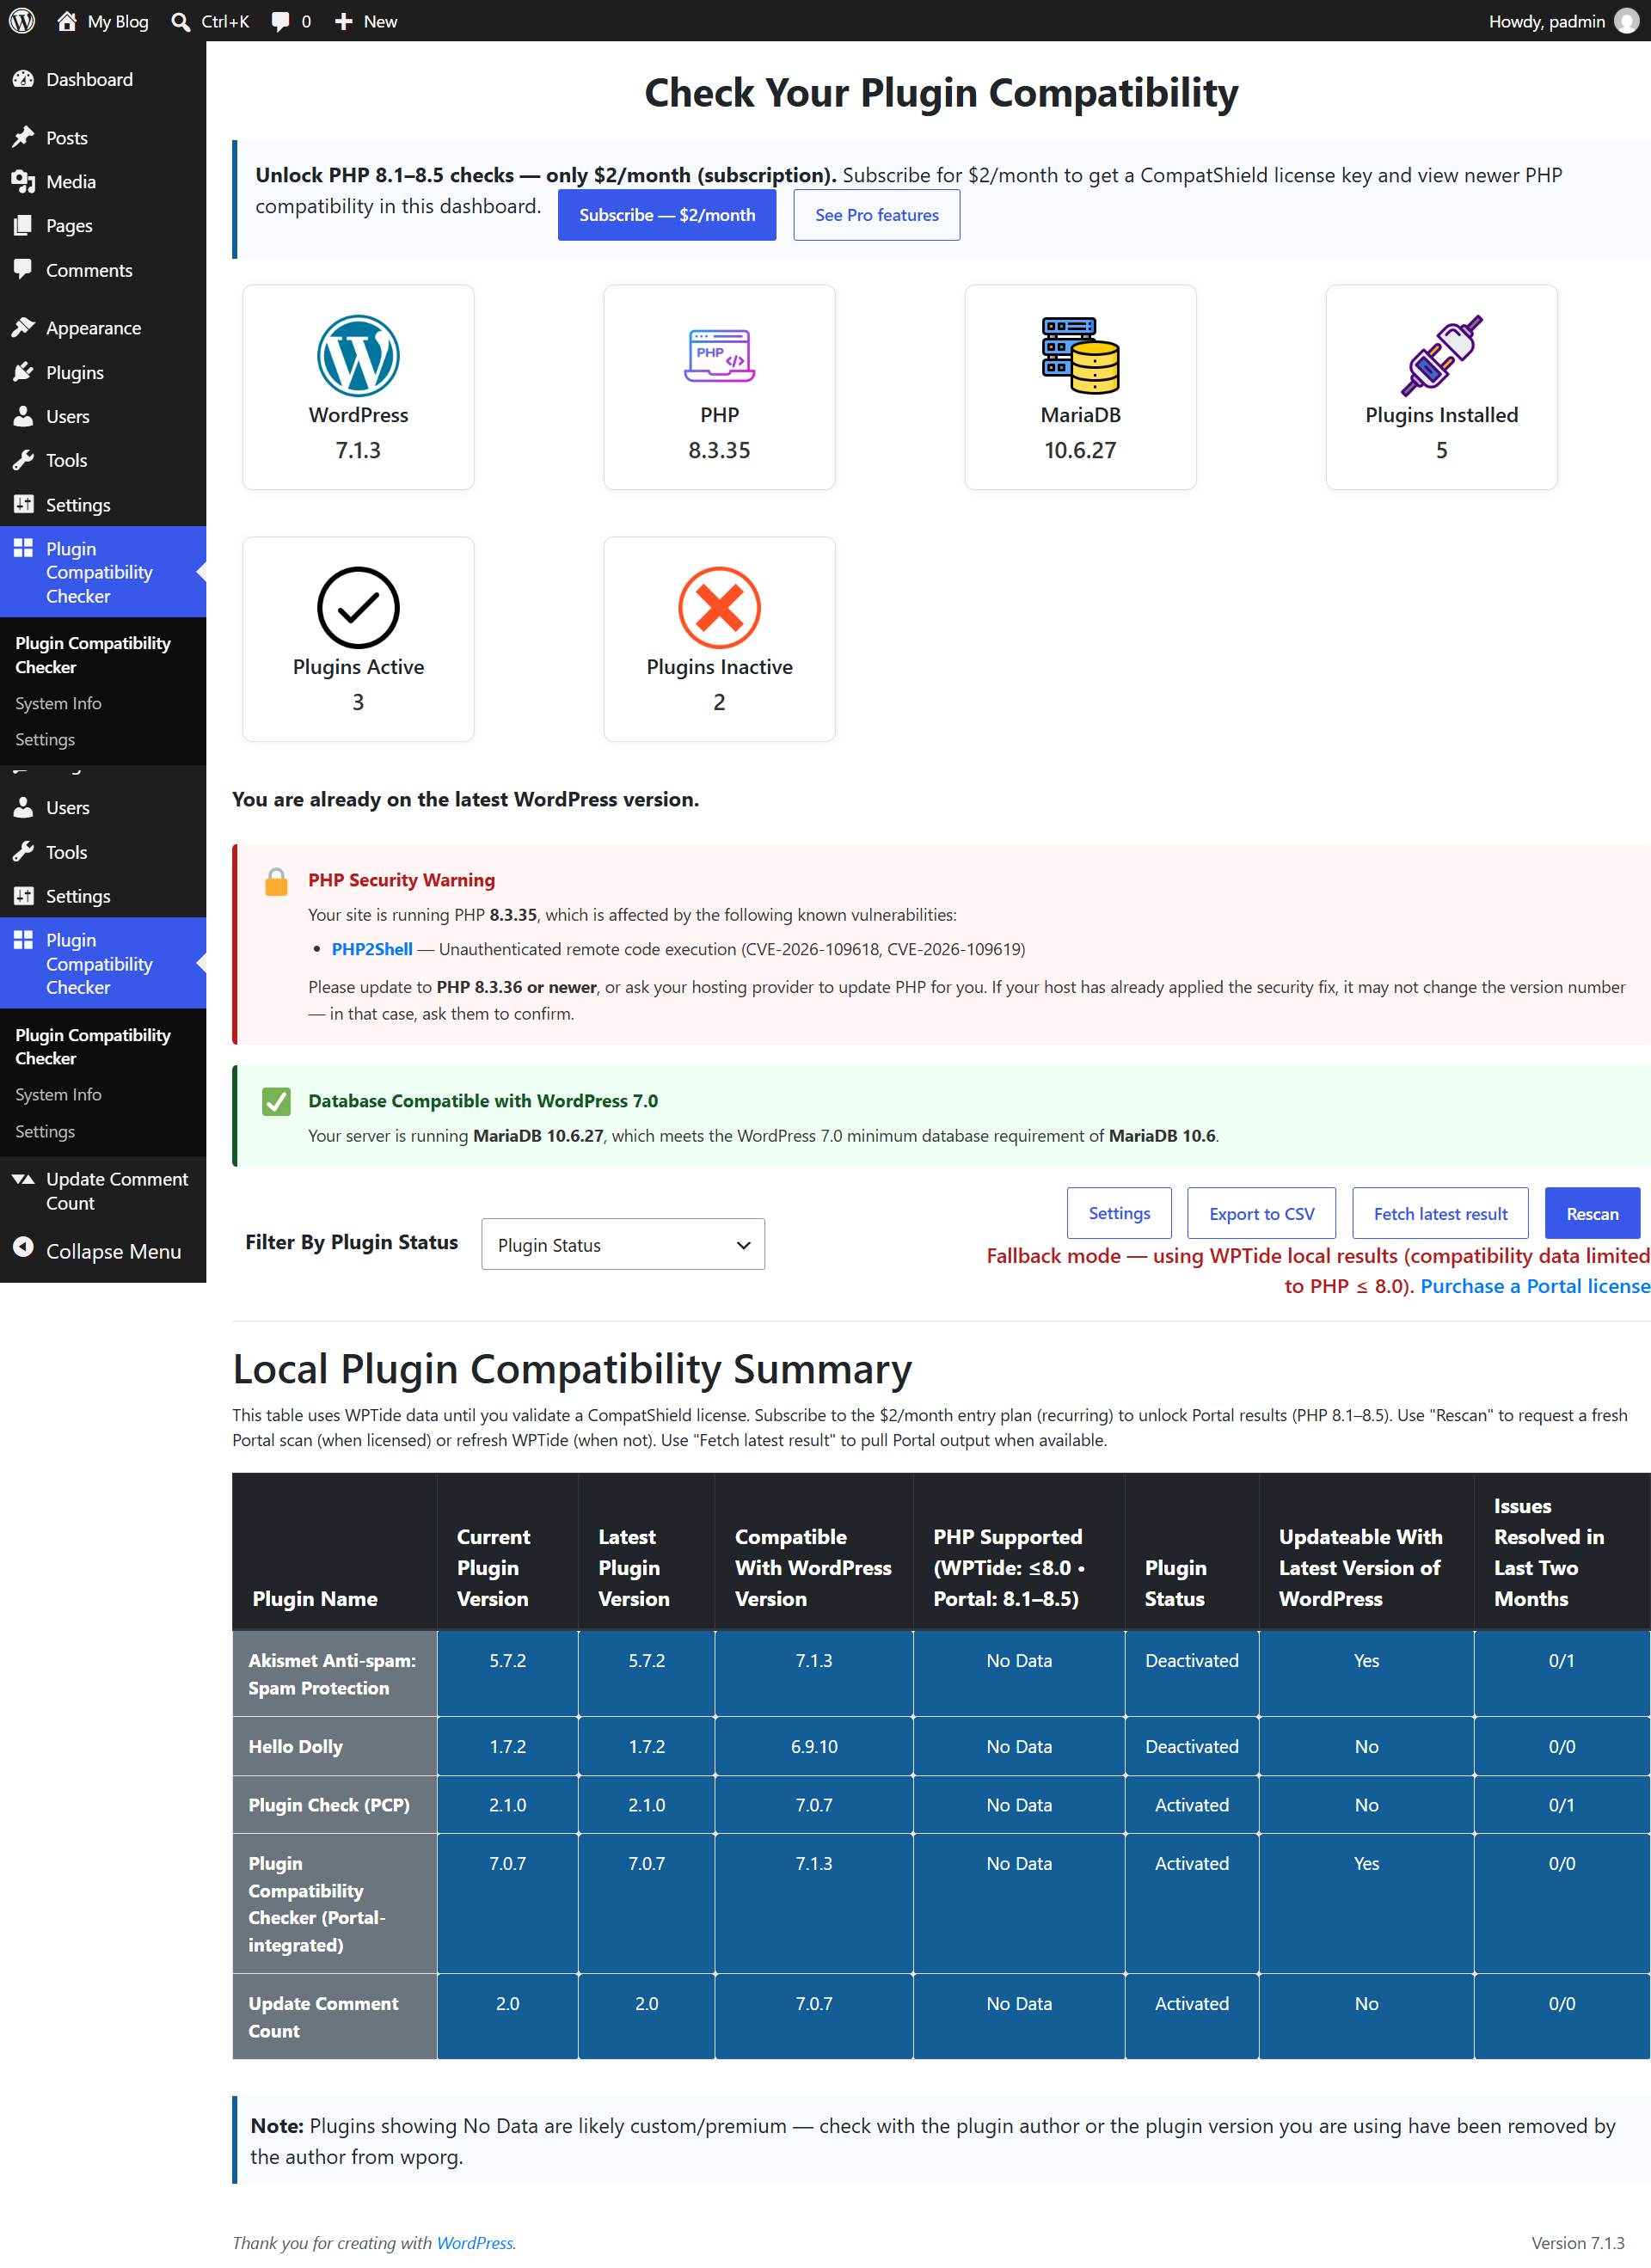Viewport: 1651px width, 2268px height.
Task: Click the Plugin Status column header
Action: pyautogui.click(x=1191, y=1552)
